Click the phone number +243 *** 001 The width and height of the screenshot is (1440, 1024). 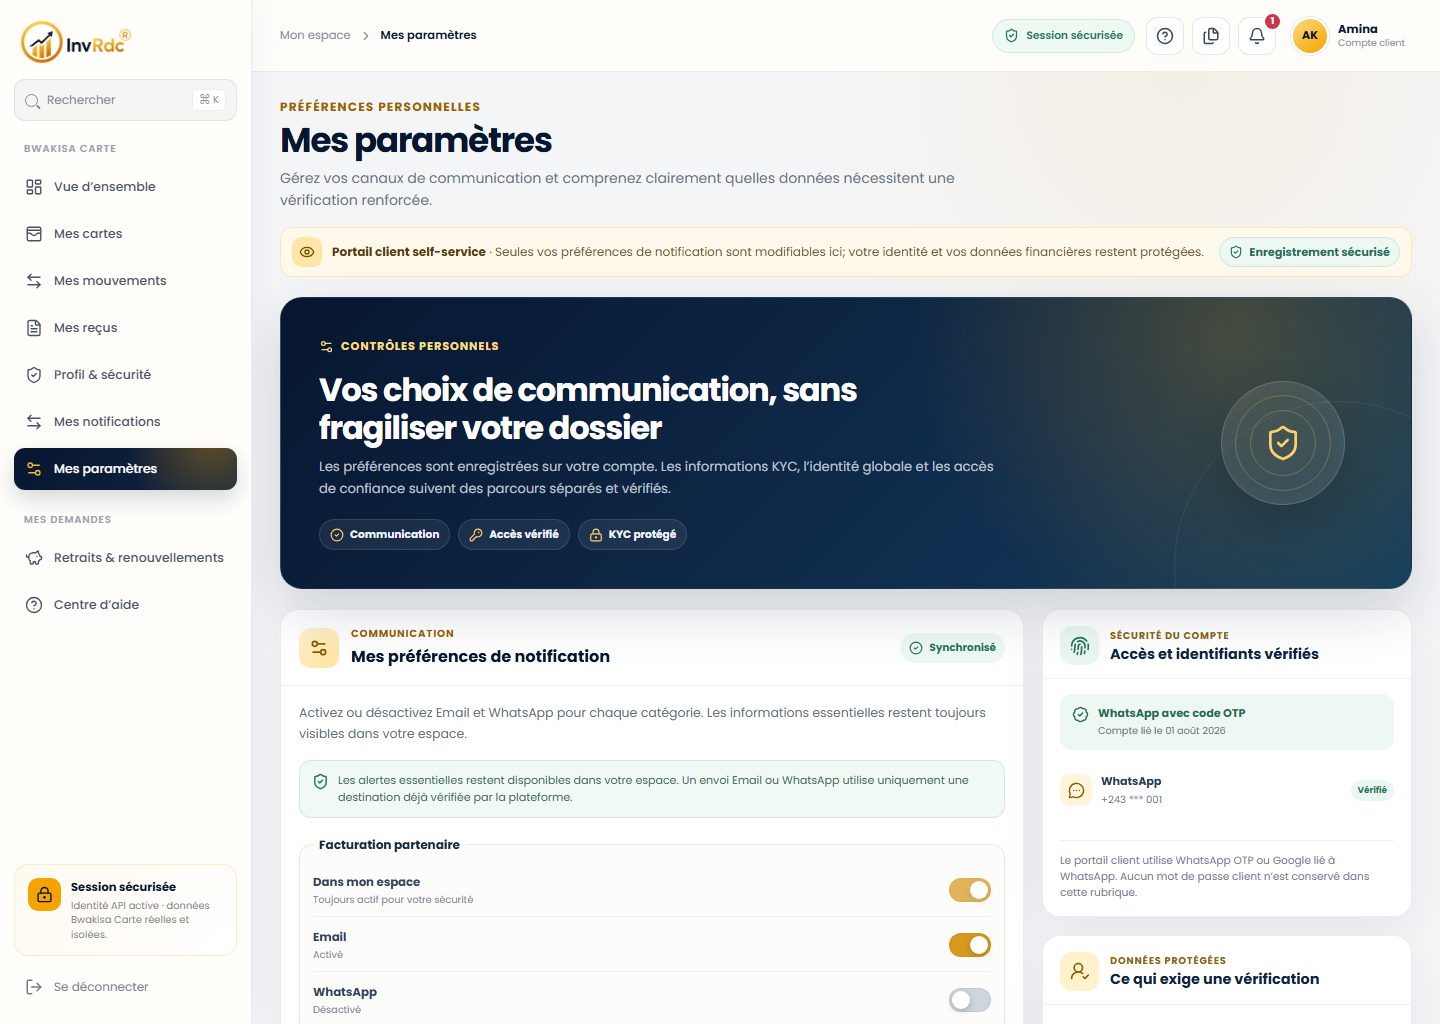(x=1131, y=800)
